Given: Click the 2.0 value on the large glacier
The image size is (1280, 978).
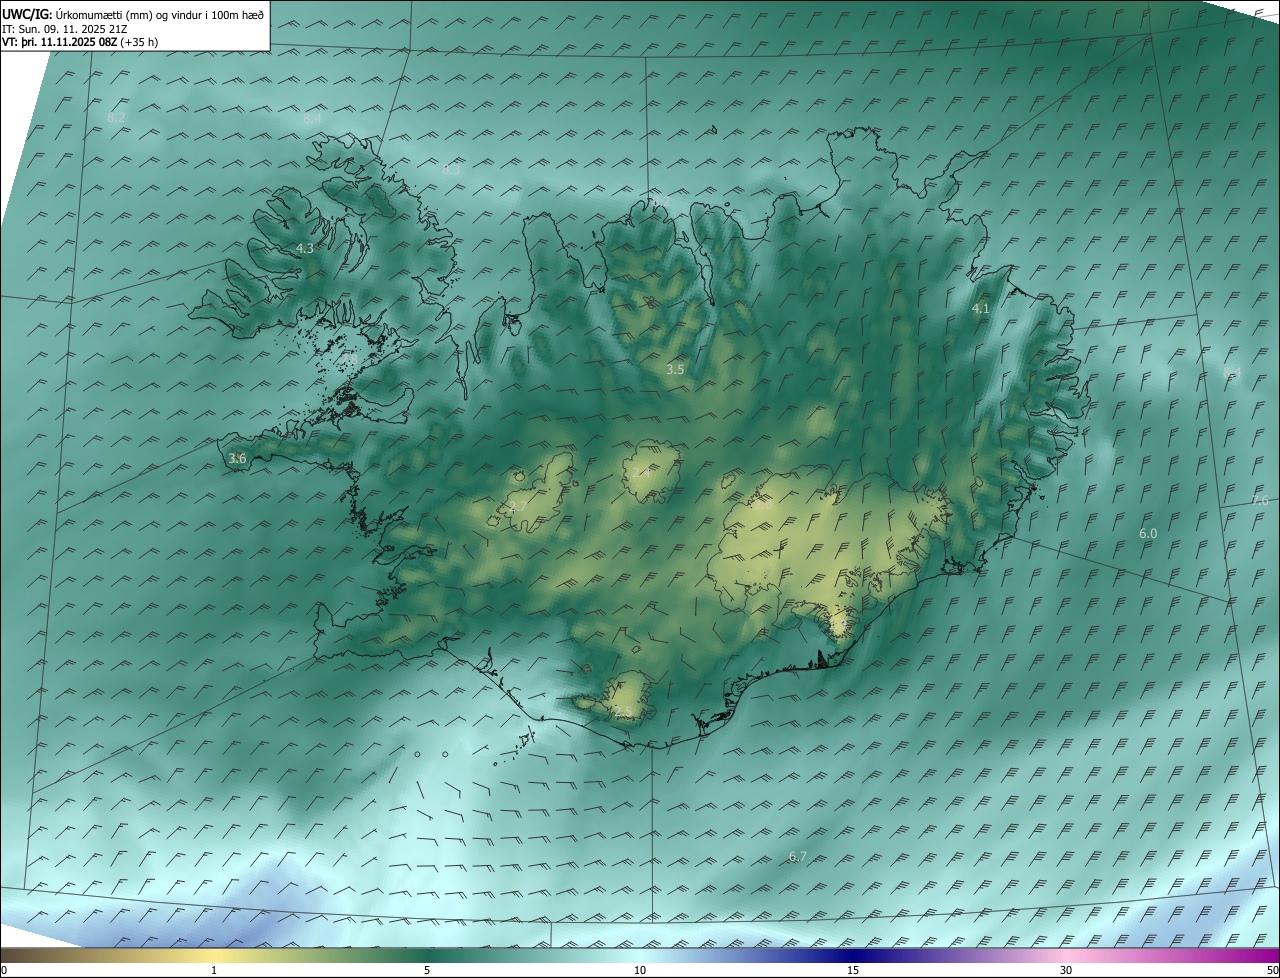Looking at the screenshot, I should tap(762, 505).
